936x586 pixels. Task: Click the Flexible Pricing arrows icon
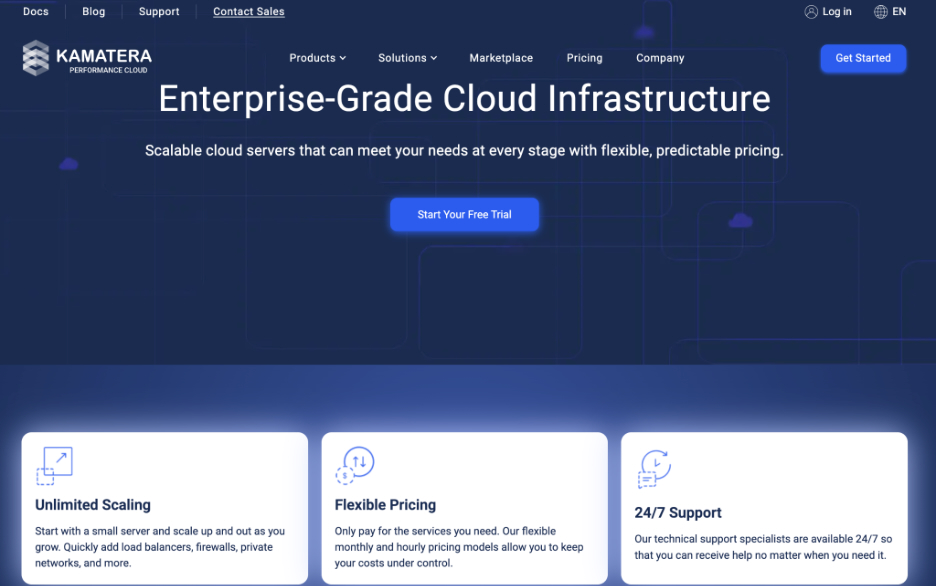(x=355, y=465)
